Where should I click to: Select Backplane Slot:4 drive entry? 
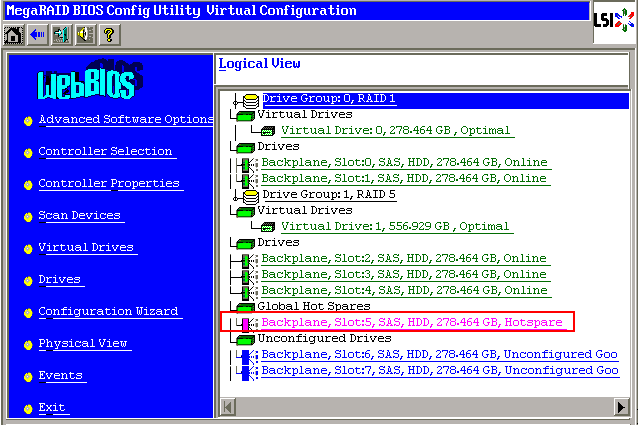(x=404, y=290)
